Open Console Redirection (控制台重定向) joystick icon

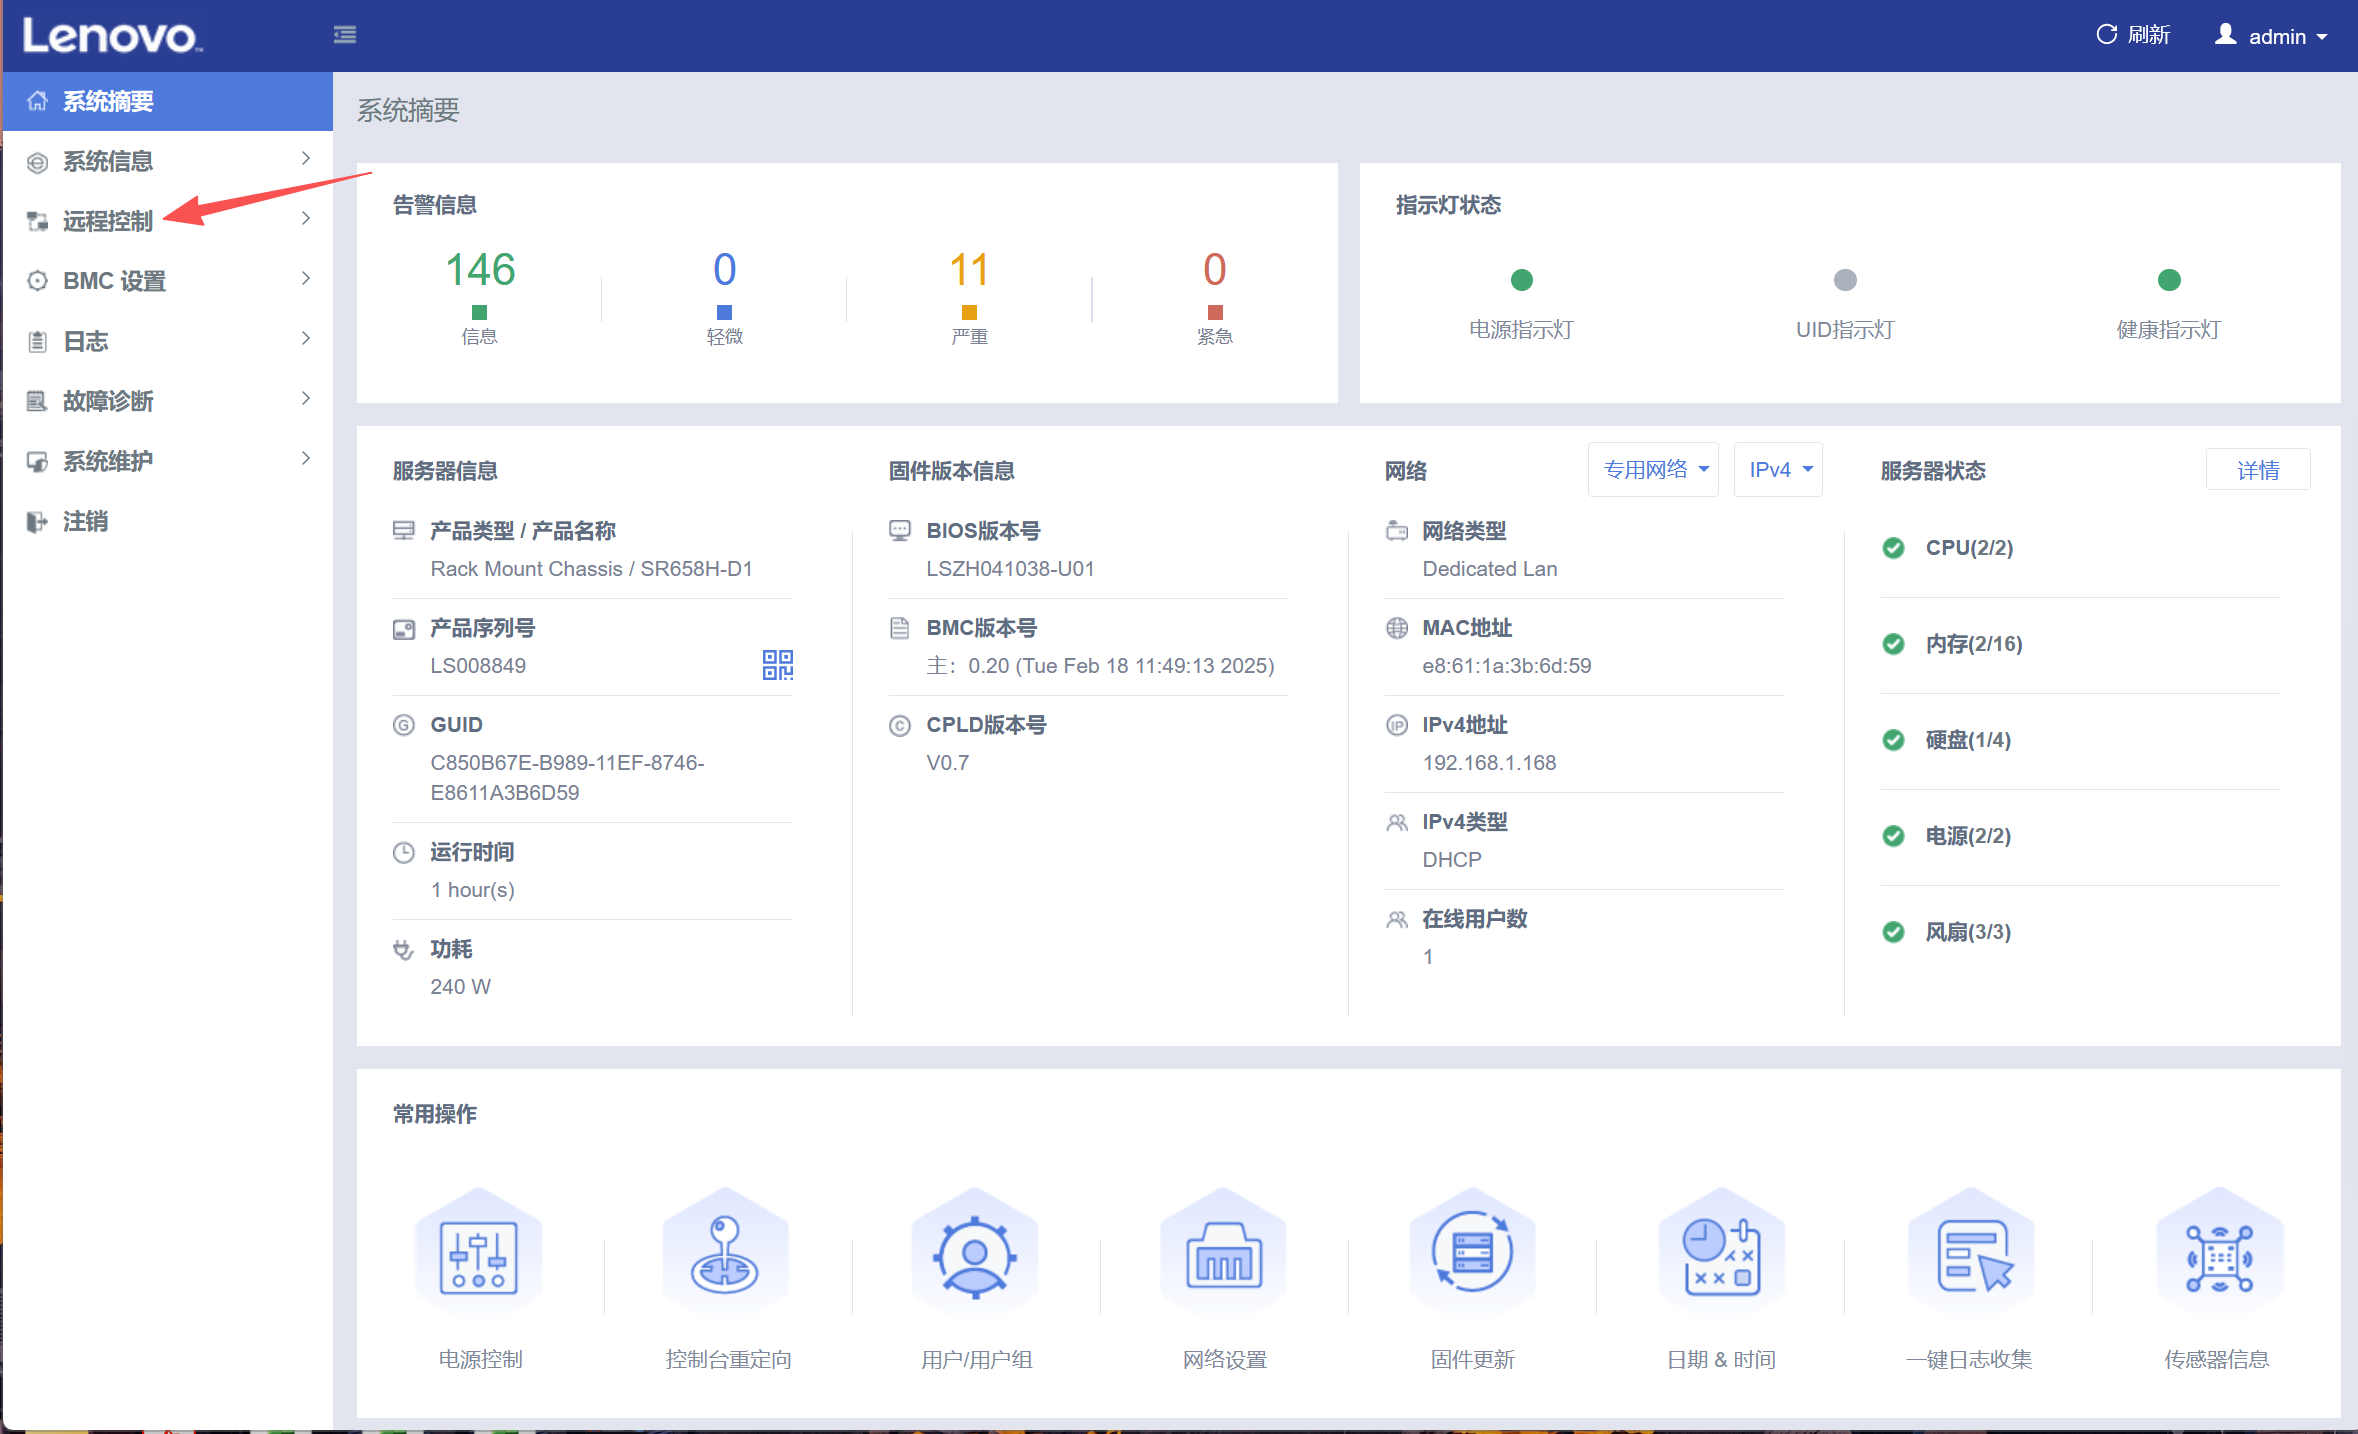tap(726, 1255)
